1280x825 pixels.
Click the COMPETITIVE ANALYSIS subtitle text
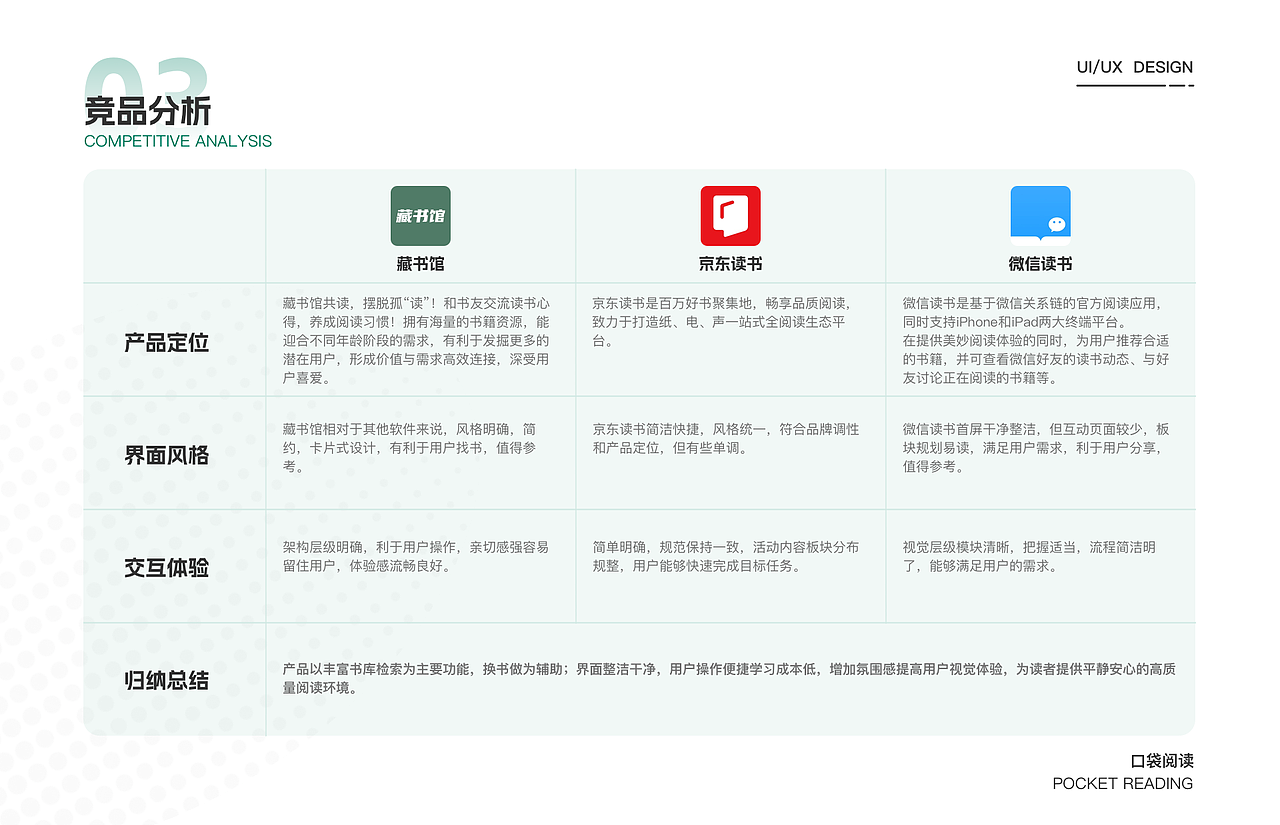point(178,141)
